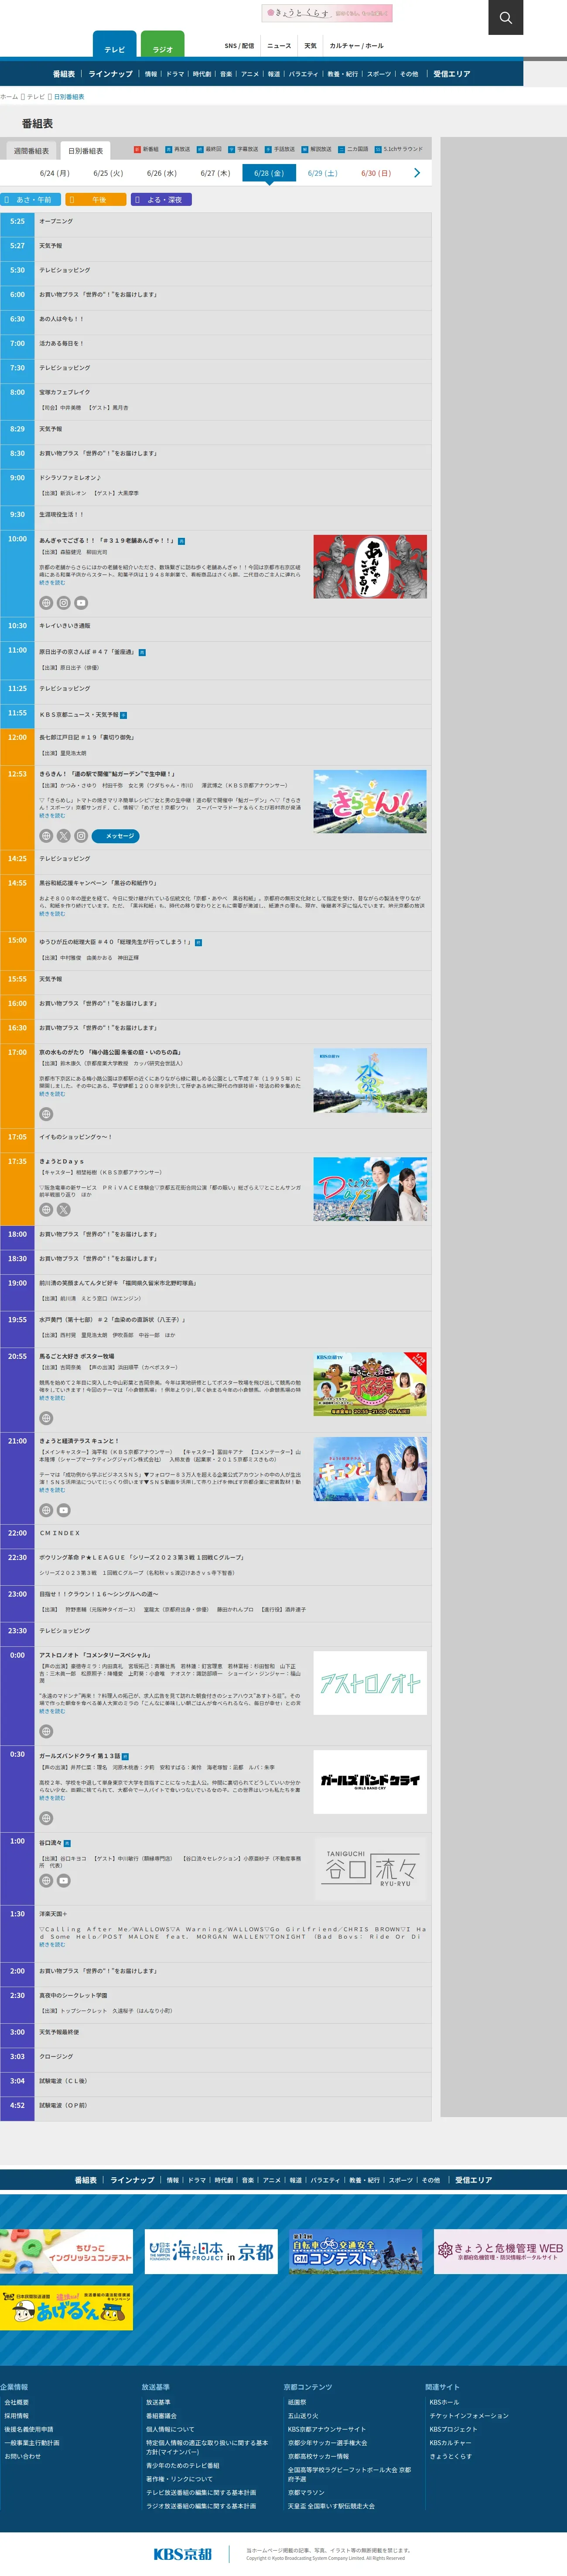Click the 宝塚カフェブレイク program title
The image size is (567, 2576).
tap(64, 392)
